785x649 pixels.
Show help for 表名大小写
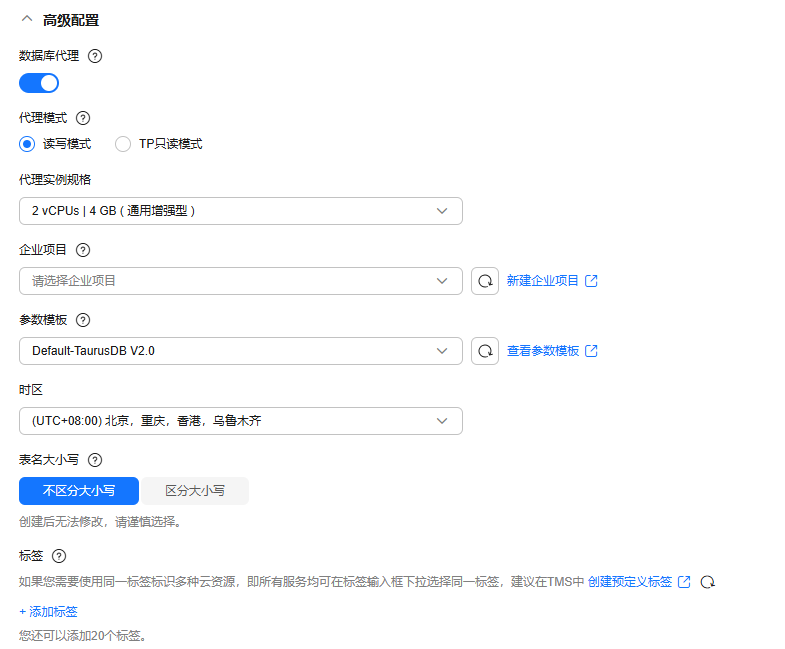(x=95, y=460)
